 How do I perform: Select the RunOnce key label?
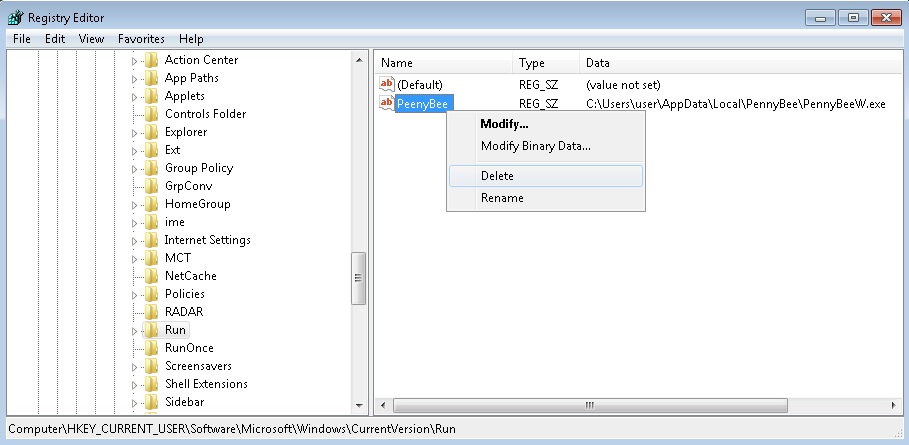[189, 348]
